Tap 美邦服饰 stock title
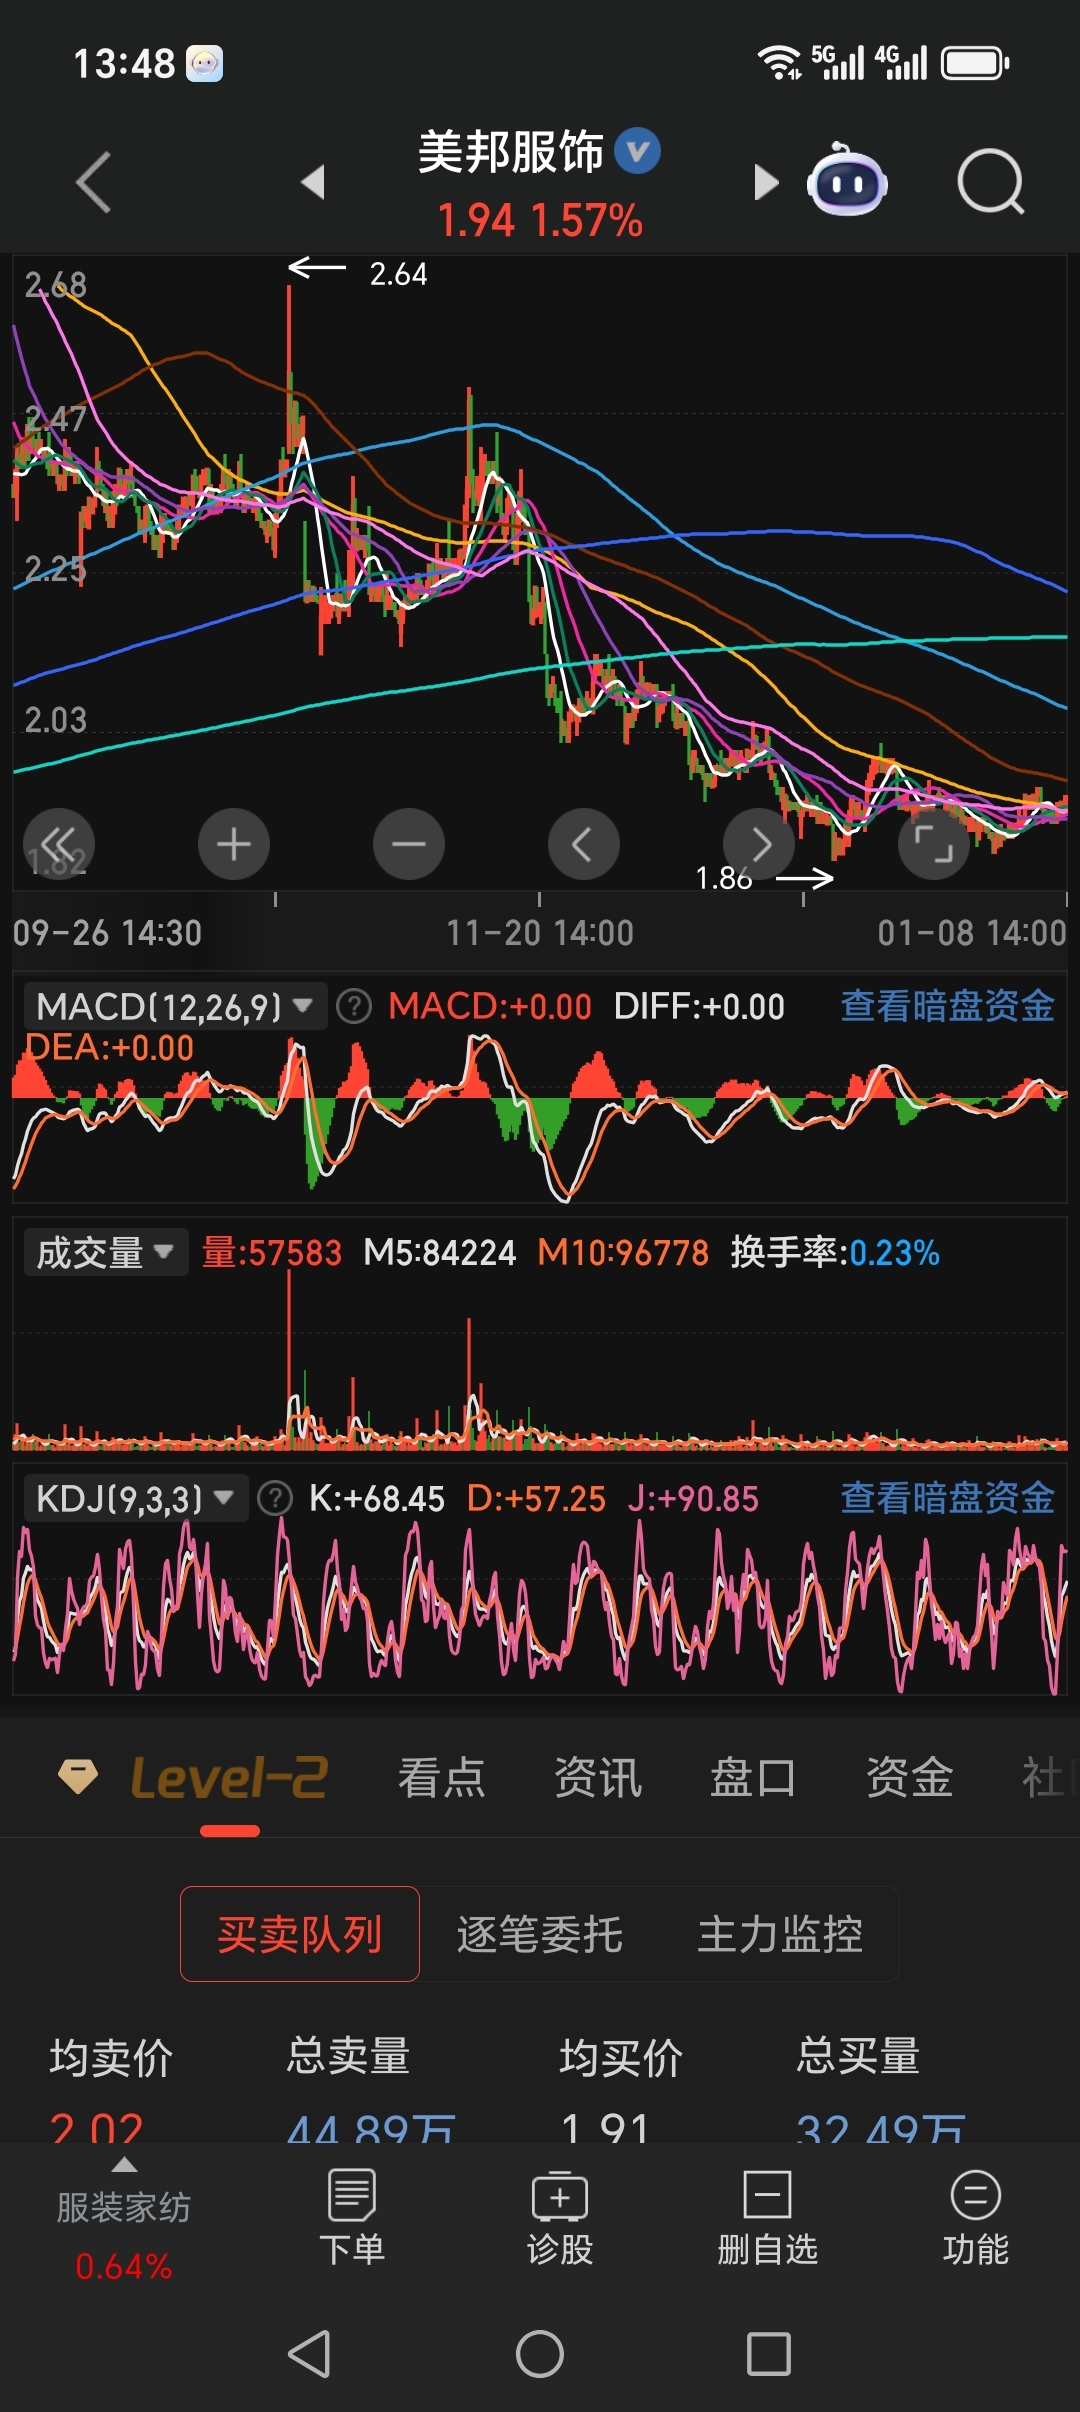The height and width of the screenshot is (2412, 1080). tap(511, 152)
